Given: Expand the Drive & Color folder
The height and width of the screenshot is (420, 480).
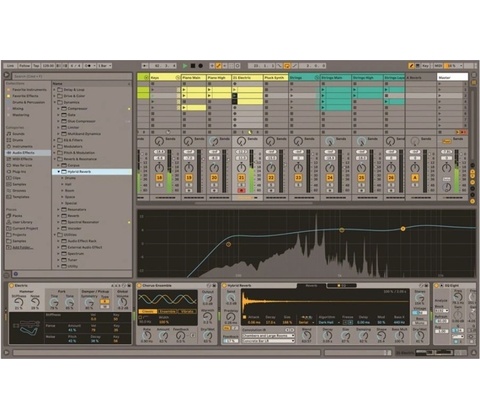Looking at the screenshot, I should [54, 96].
